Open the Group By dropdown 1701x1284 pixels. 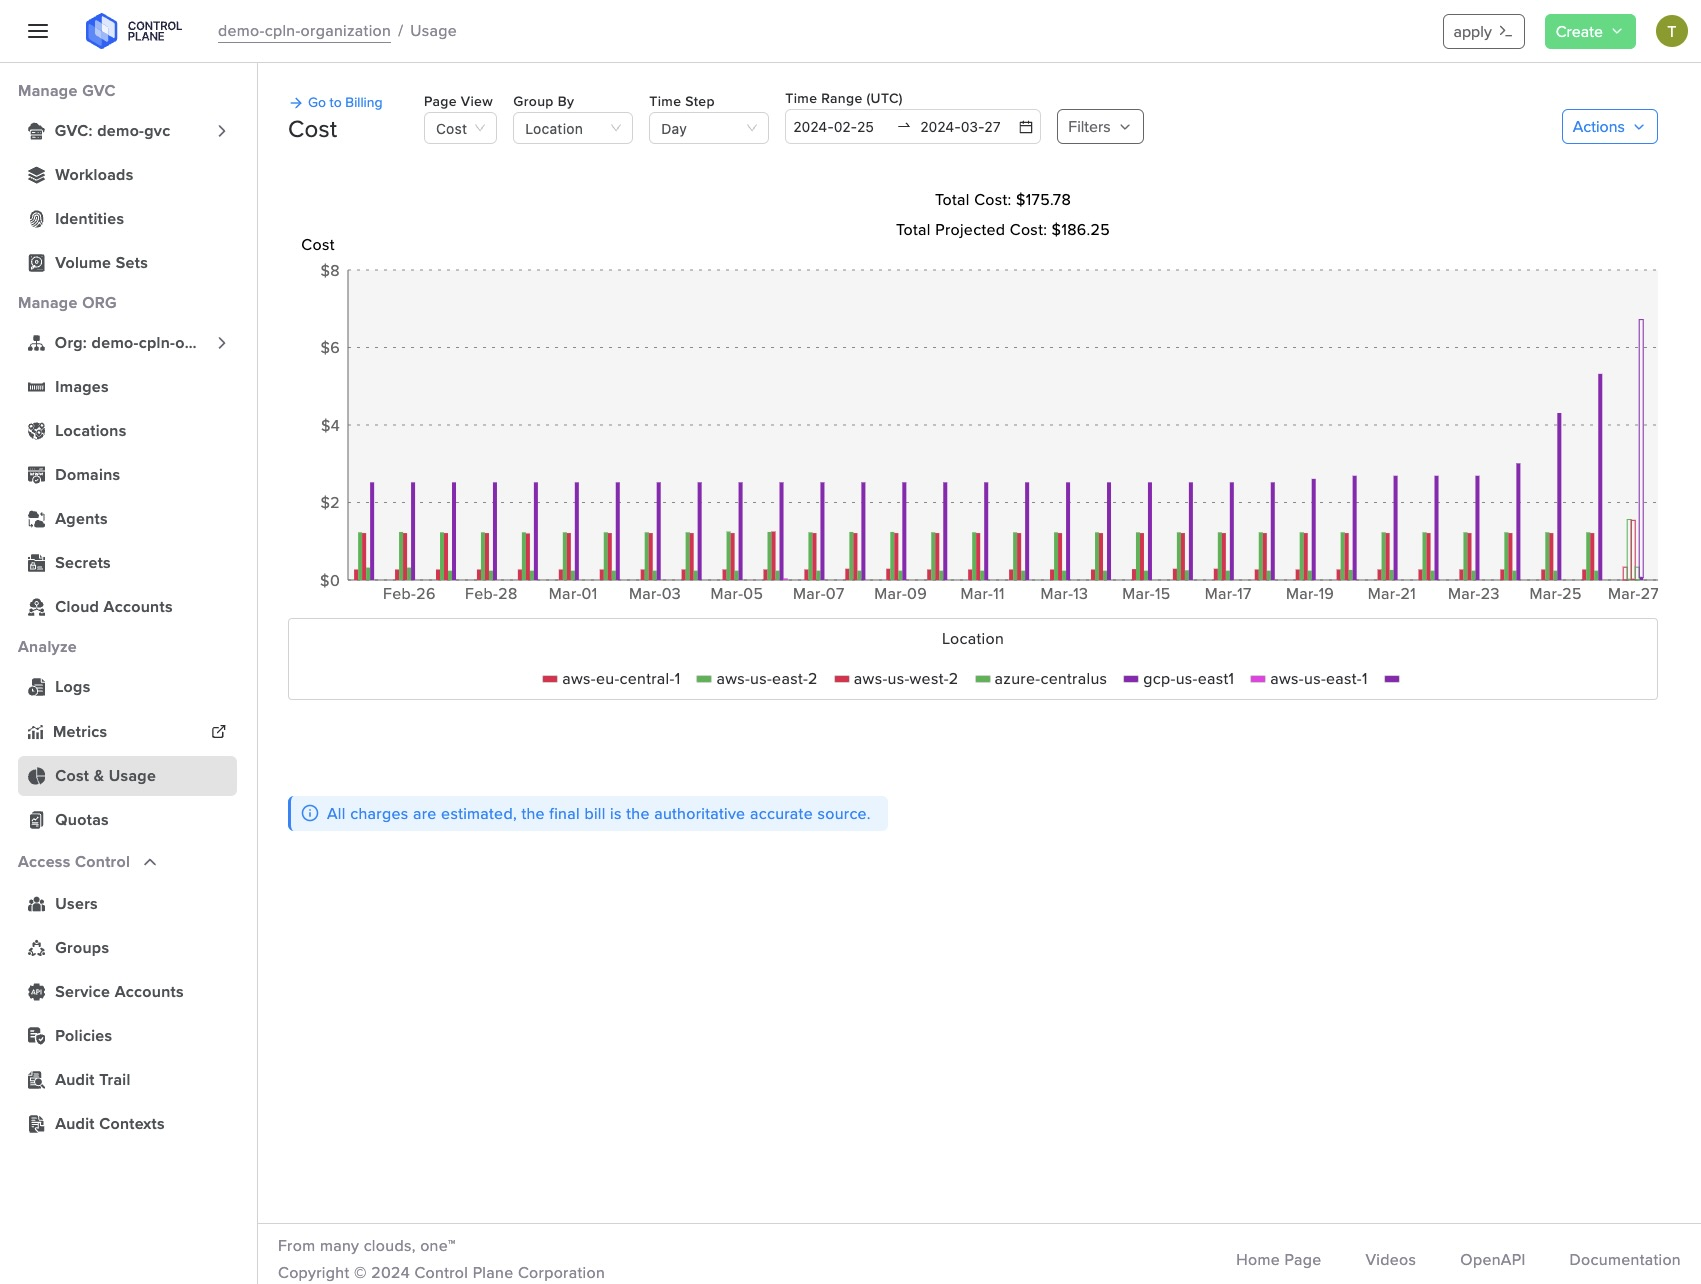[572, 127]
